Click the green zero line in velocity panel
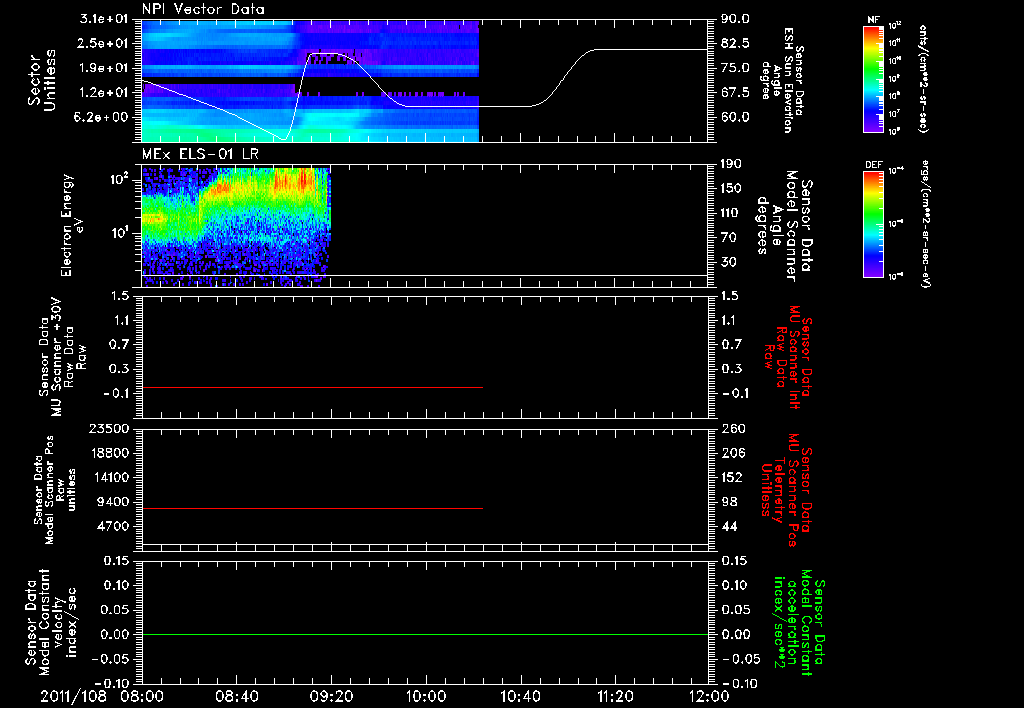 tap(425, 635)
